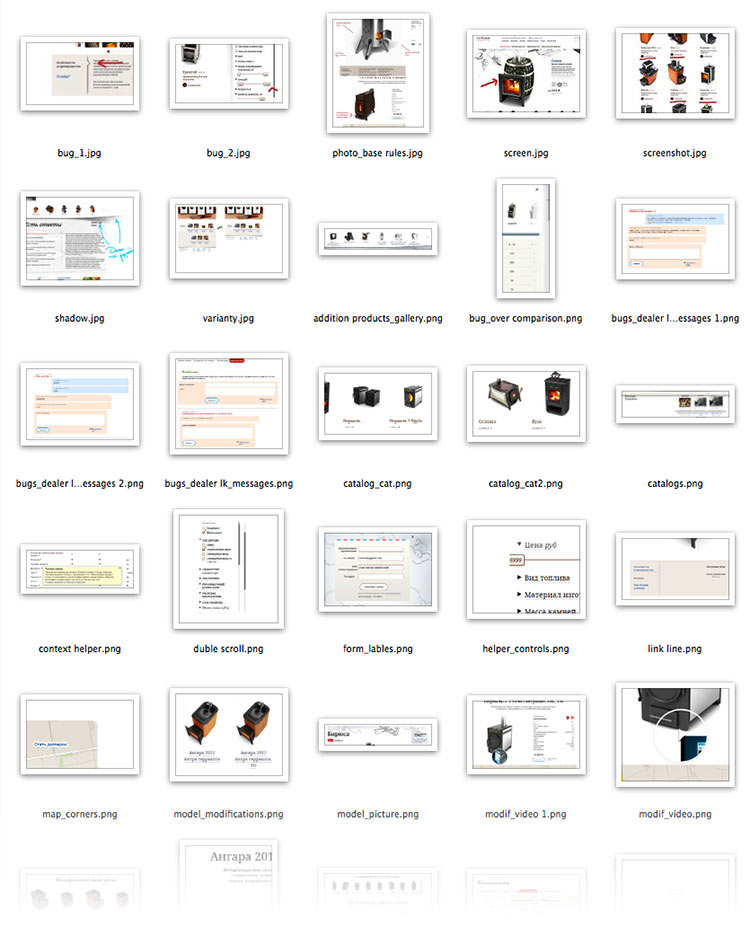
Task: Click the photo_base rules.jpg thumbnail
Action: click(x=377, y=73)
